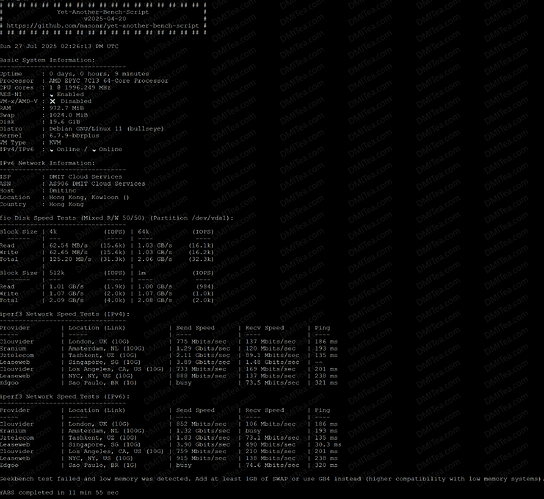
Task: Select IPv4 Amsterdam send speed 1.29 Gbits/sec
Action: [203, 348]
